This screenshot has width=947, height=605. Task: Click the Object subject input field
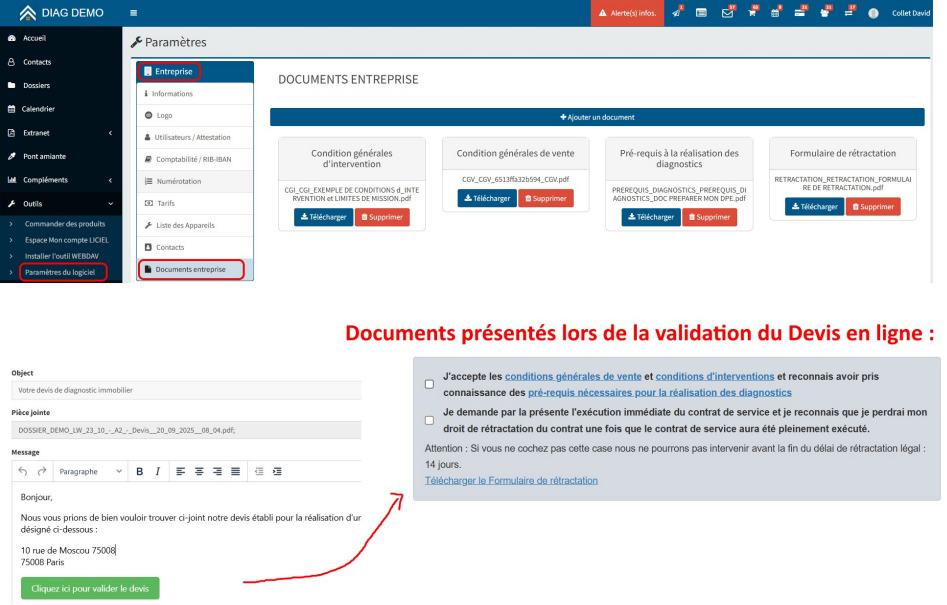[x=186, y=390]
